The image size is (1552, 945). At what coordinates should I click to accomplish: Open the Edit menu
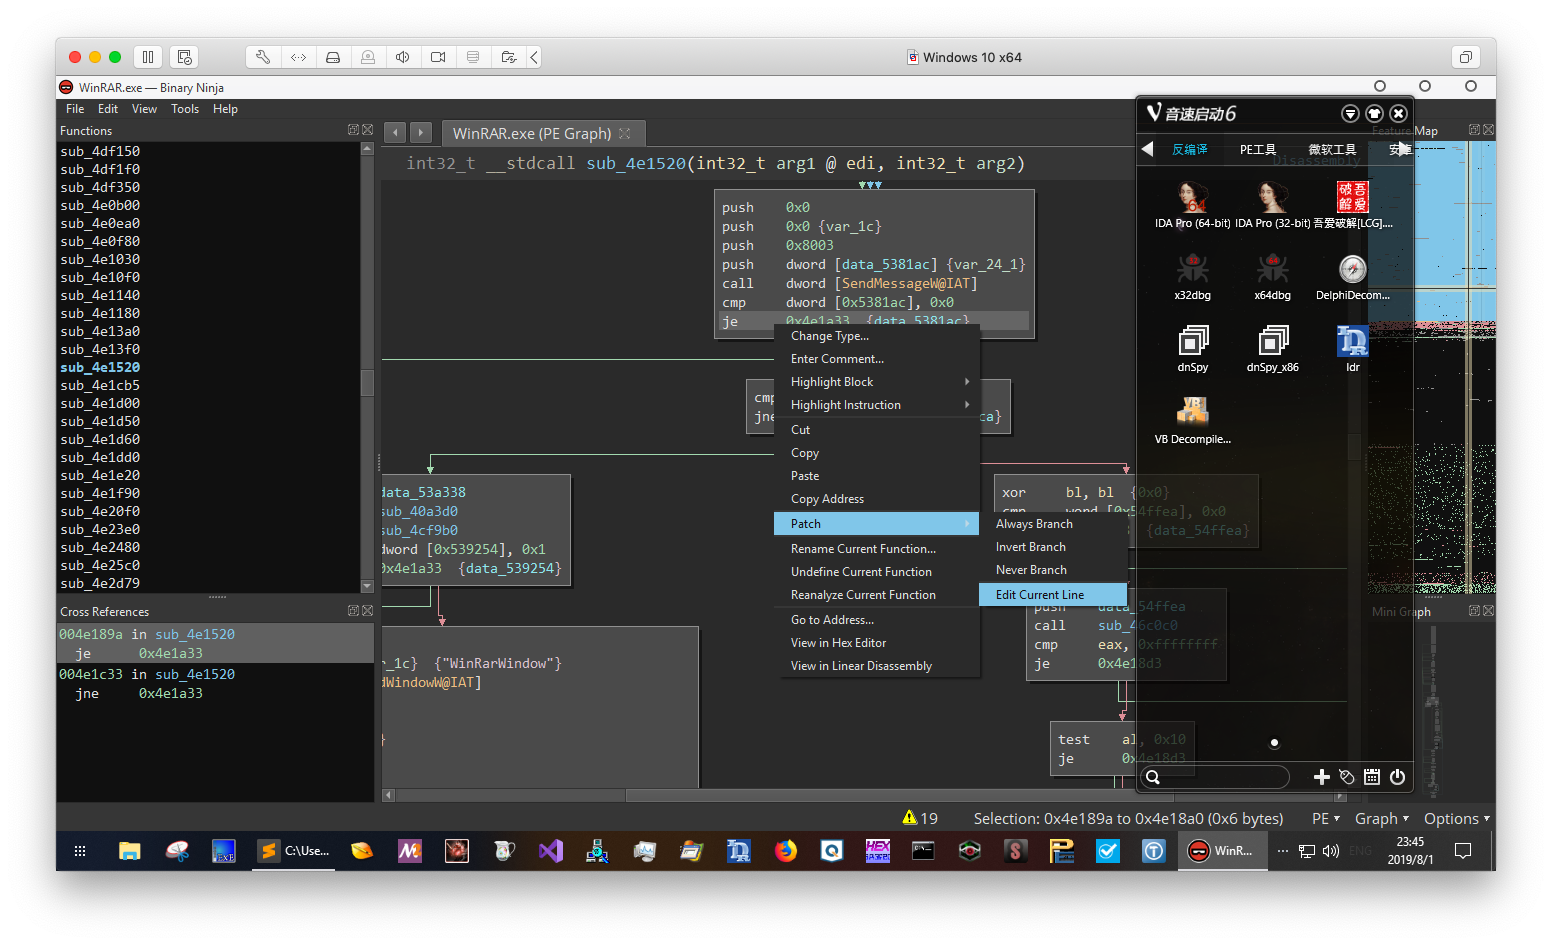point(108,109)
